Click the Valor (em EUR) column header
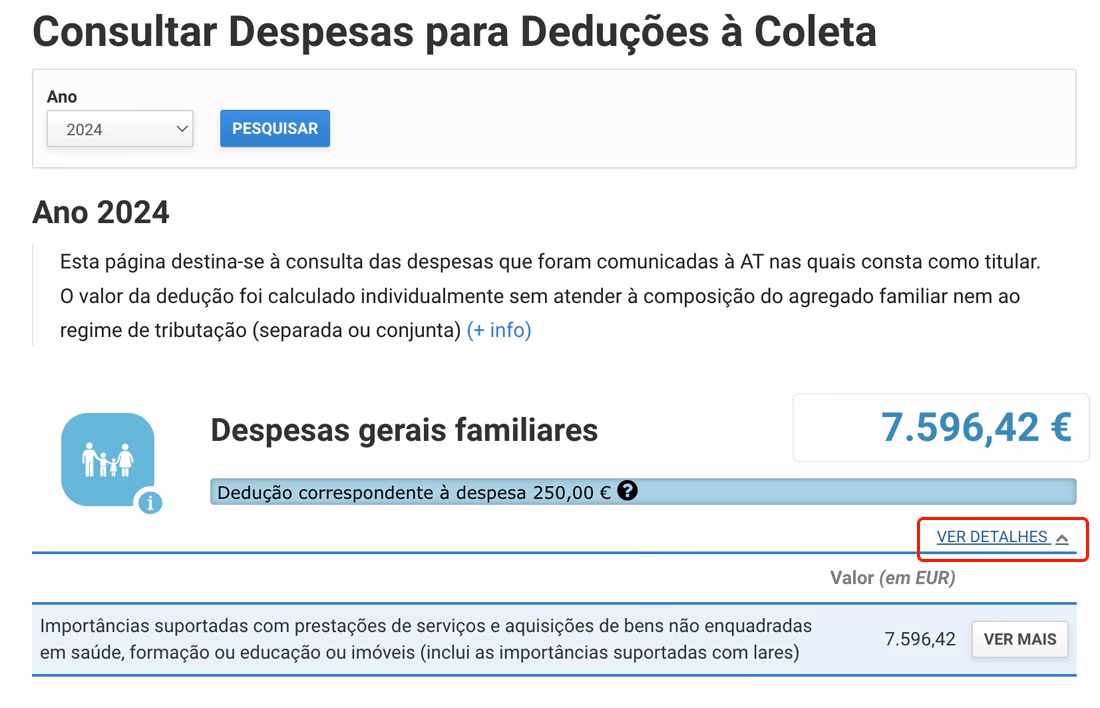1100x708 pixels. pyautogui.click(x=894, y=578)
